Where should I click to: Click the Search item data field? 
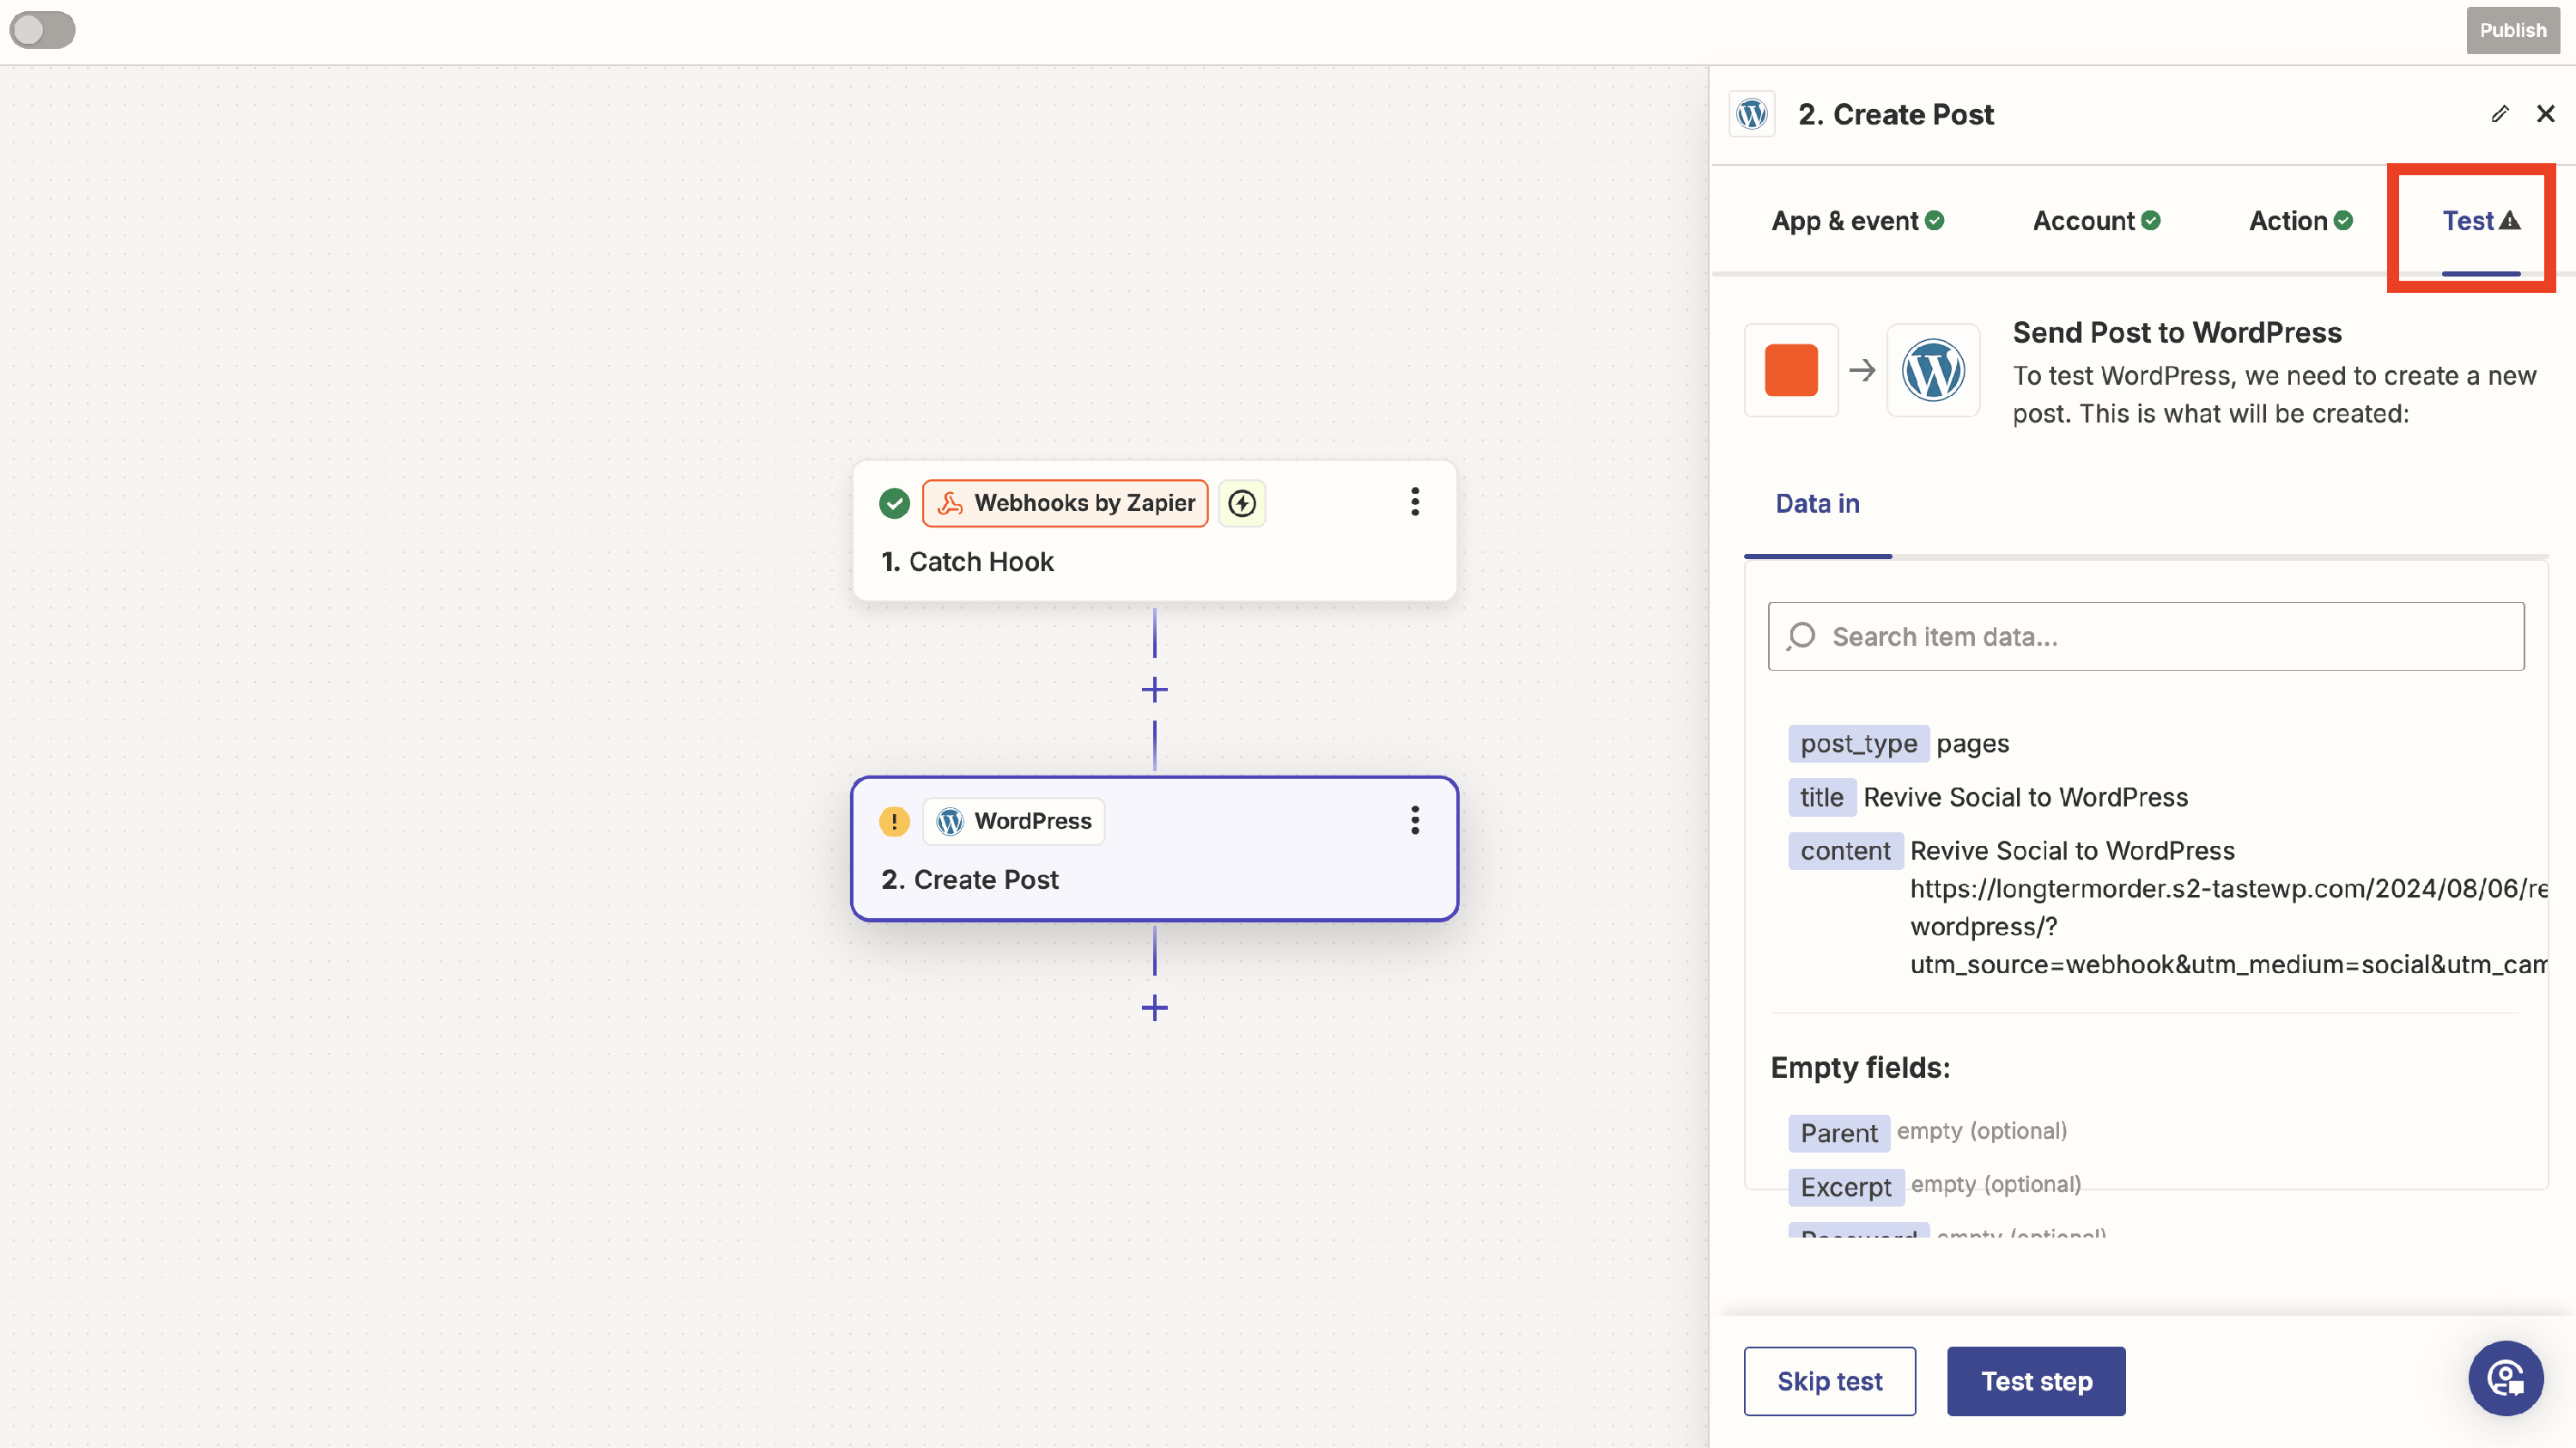2145,637
